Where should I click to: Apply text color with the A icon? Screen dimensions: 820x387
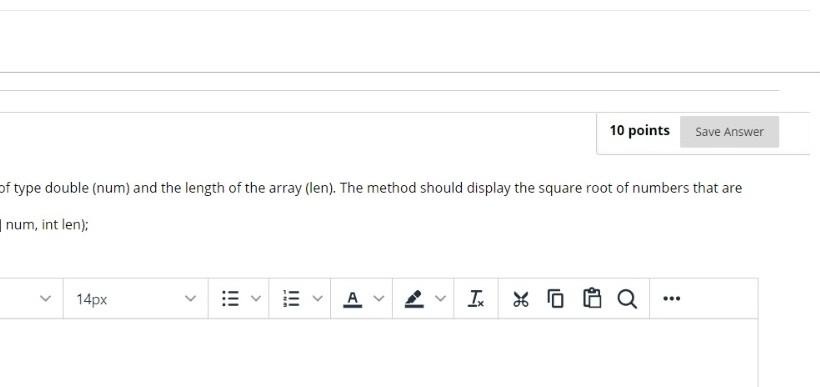[x=353, y=299]
